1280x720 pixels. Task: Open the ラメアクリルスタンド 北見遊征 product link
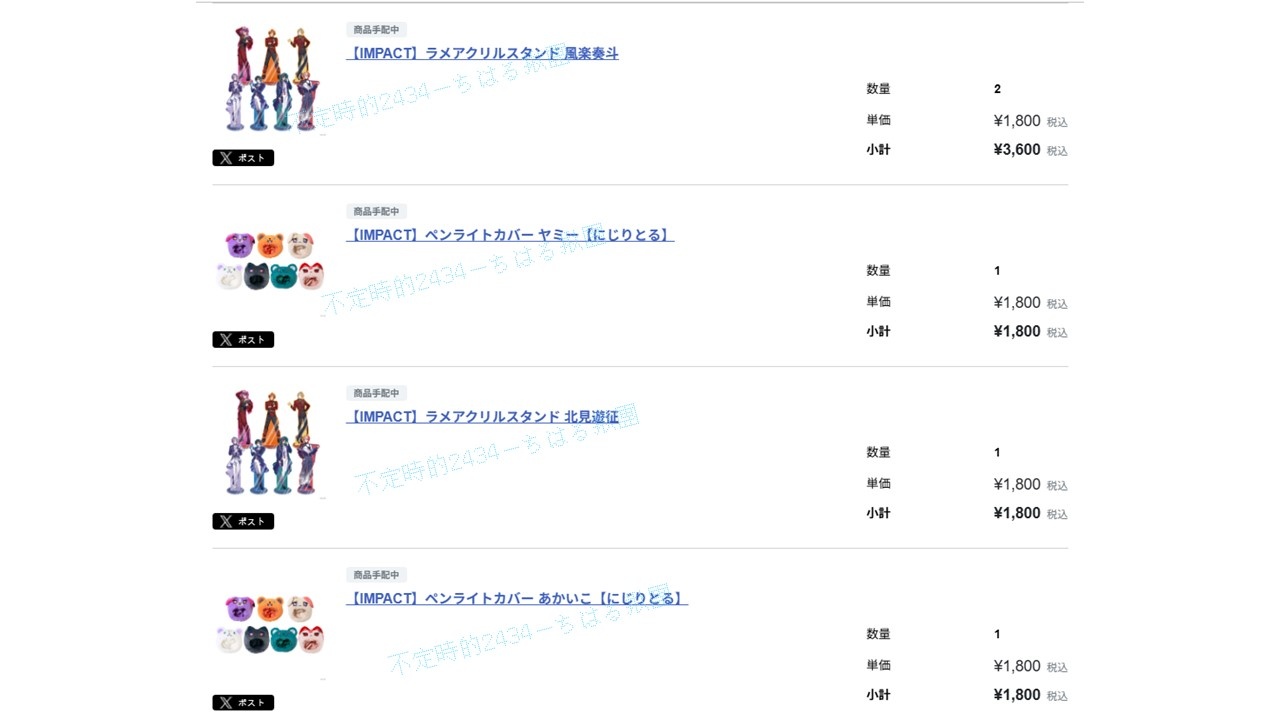[x=483, y=417]
